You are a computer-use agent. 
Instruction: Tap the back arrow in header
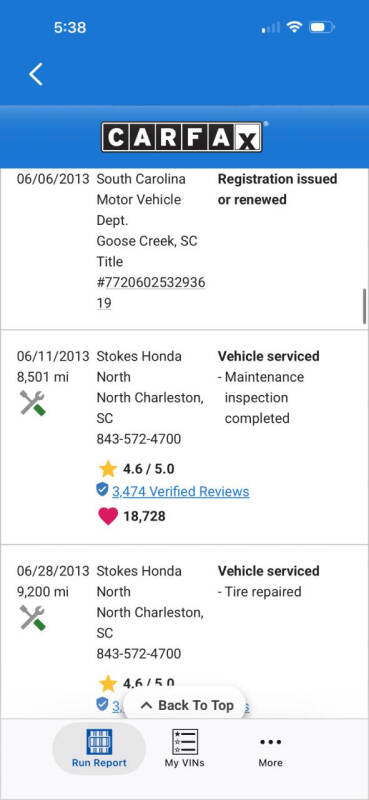(x=36, y=74)
